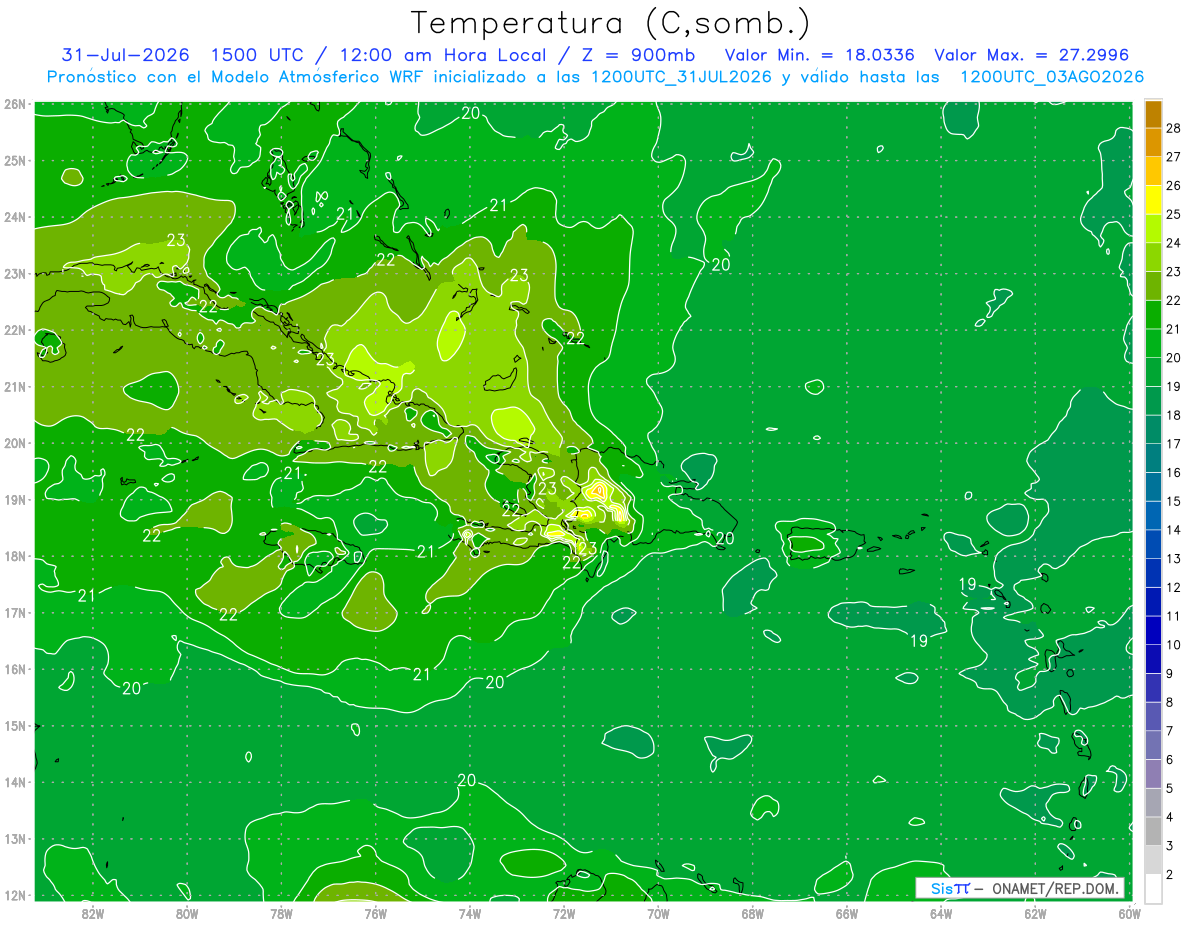Image resolution: width=1200 pixels, height=927 pixels.
Task: Select the "31-Jul-2026" date text
Action: [126, 55]
